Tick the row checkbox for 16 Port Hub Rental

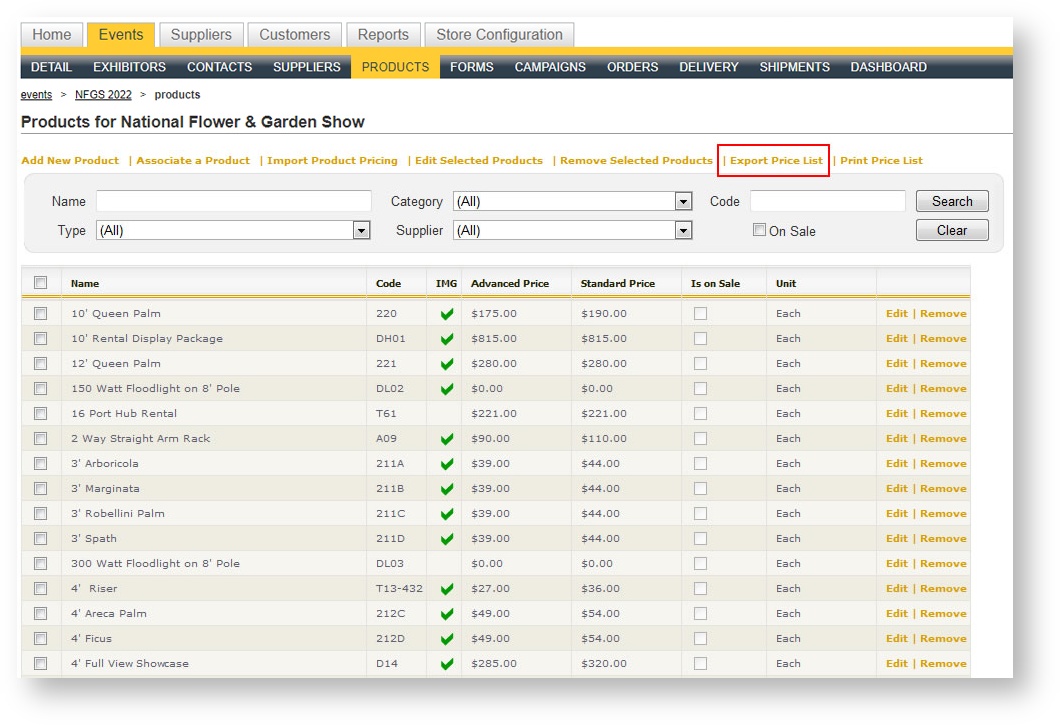[x=39, y=413]
